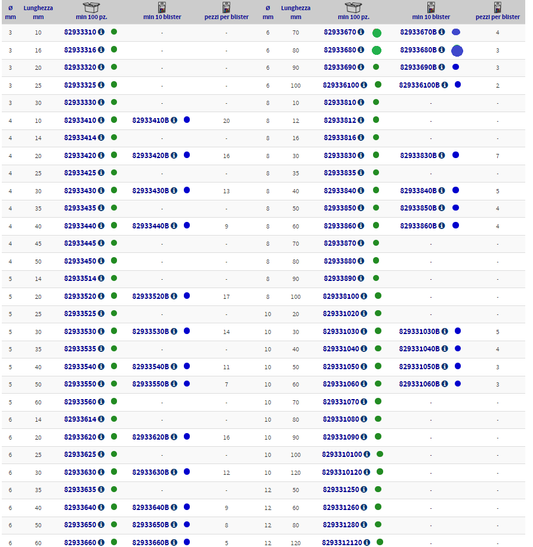The width and height of the screenshot is (533, 547).
Task: Show info for article 8293310100
Action: tap(367, 454)
